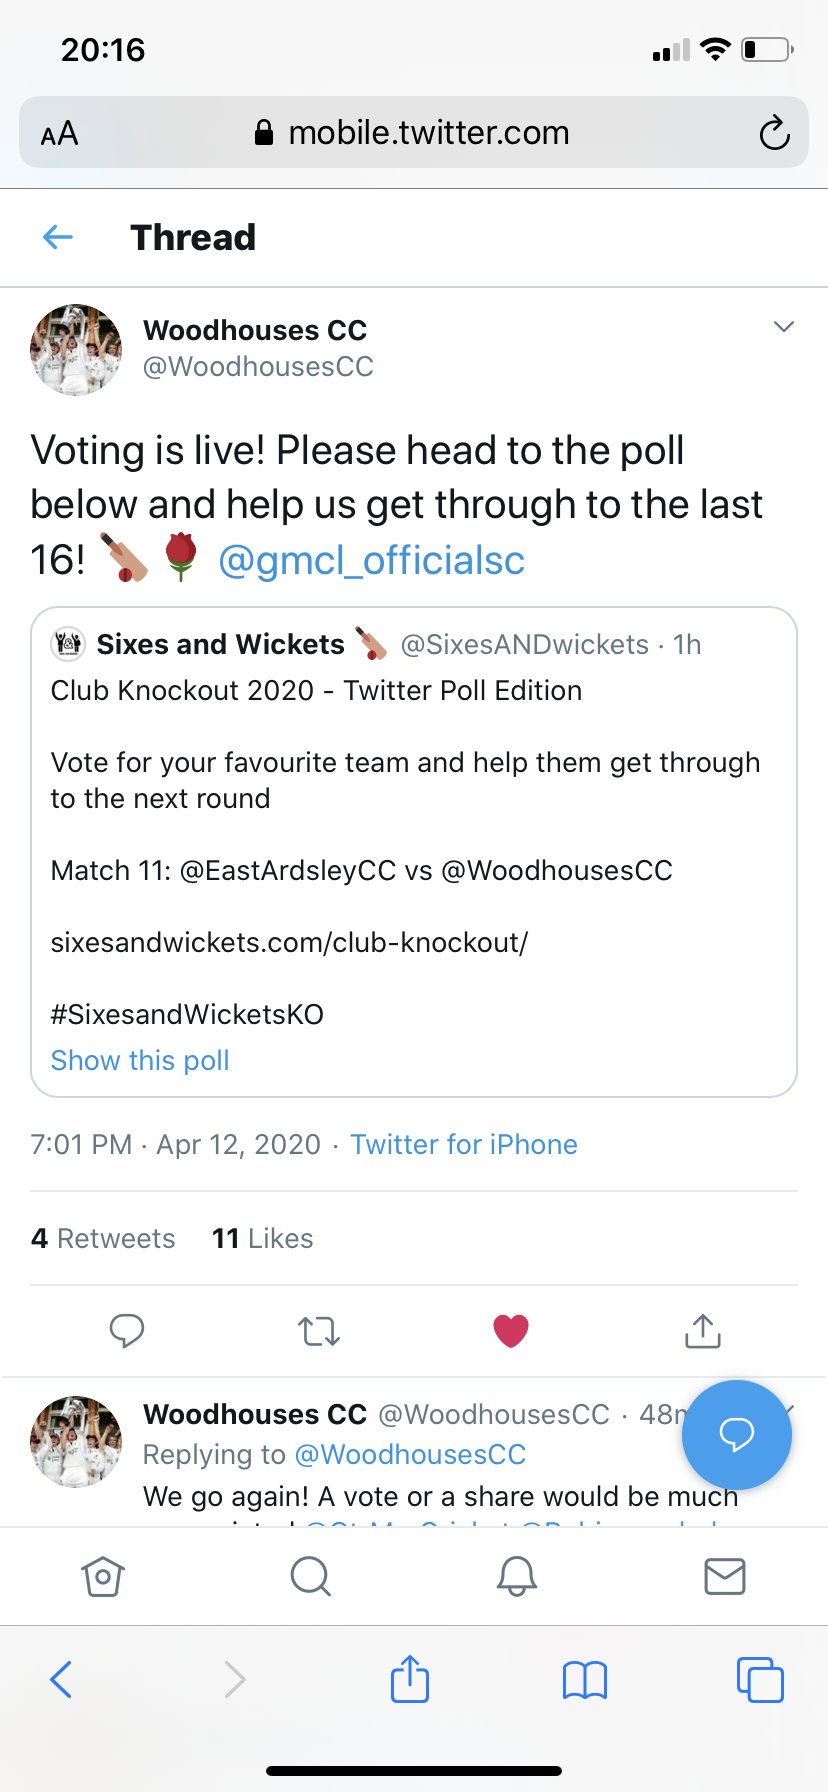Retweet the Woodhouses CC tweet

click(319, 1331)
